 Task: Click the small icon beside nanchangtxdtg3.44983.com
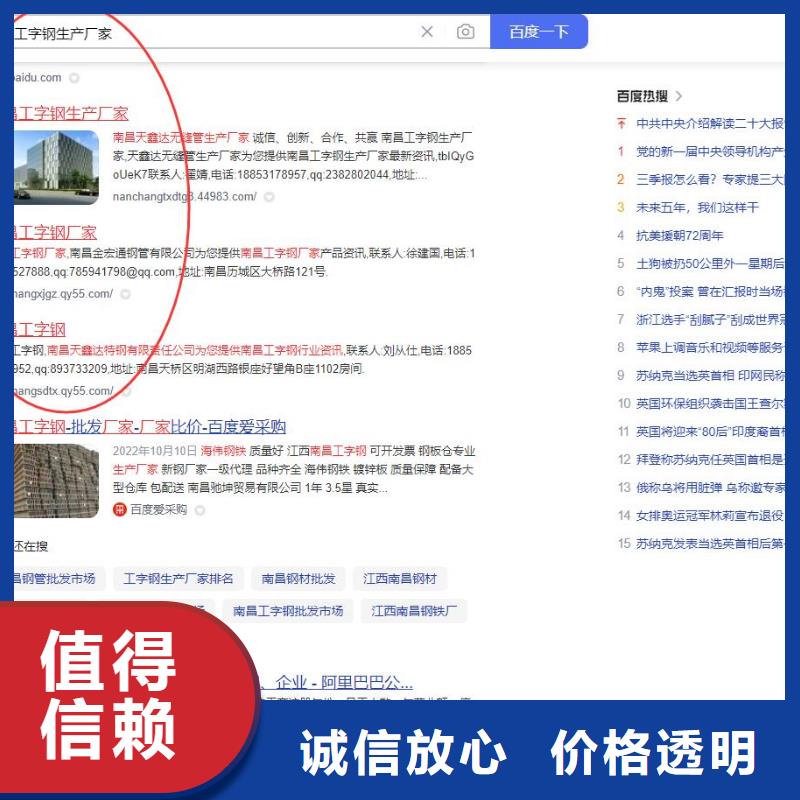(269, 197)
